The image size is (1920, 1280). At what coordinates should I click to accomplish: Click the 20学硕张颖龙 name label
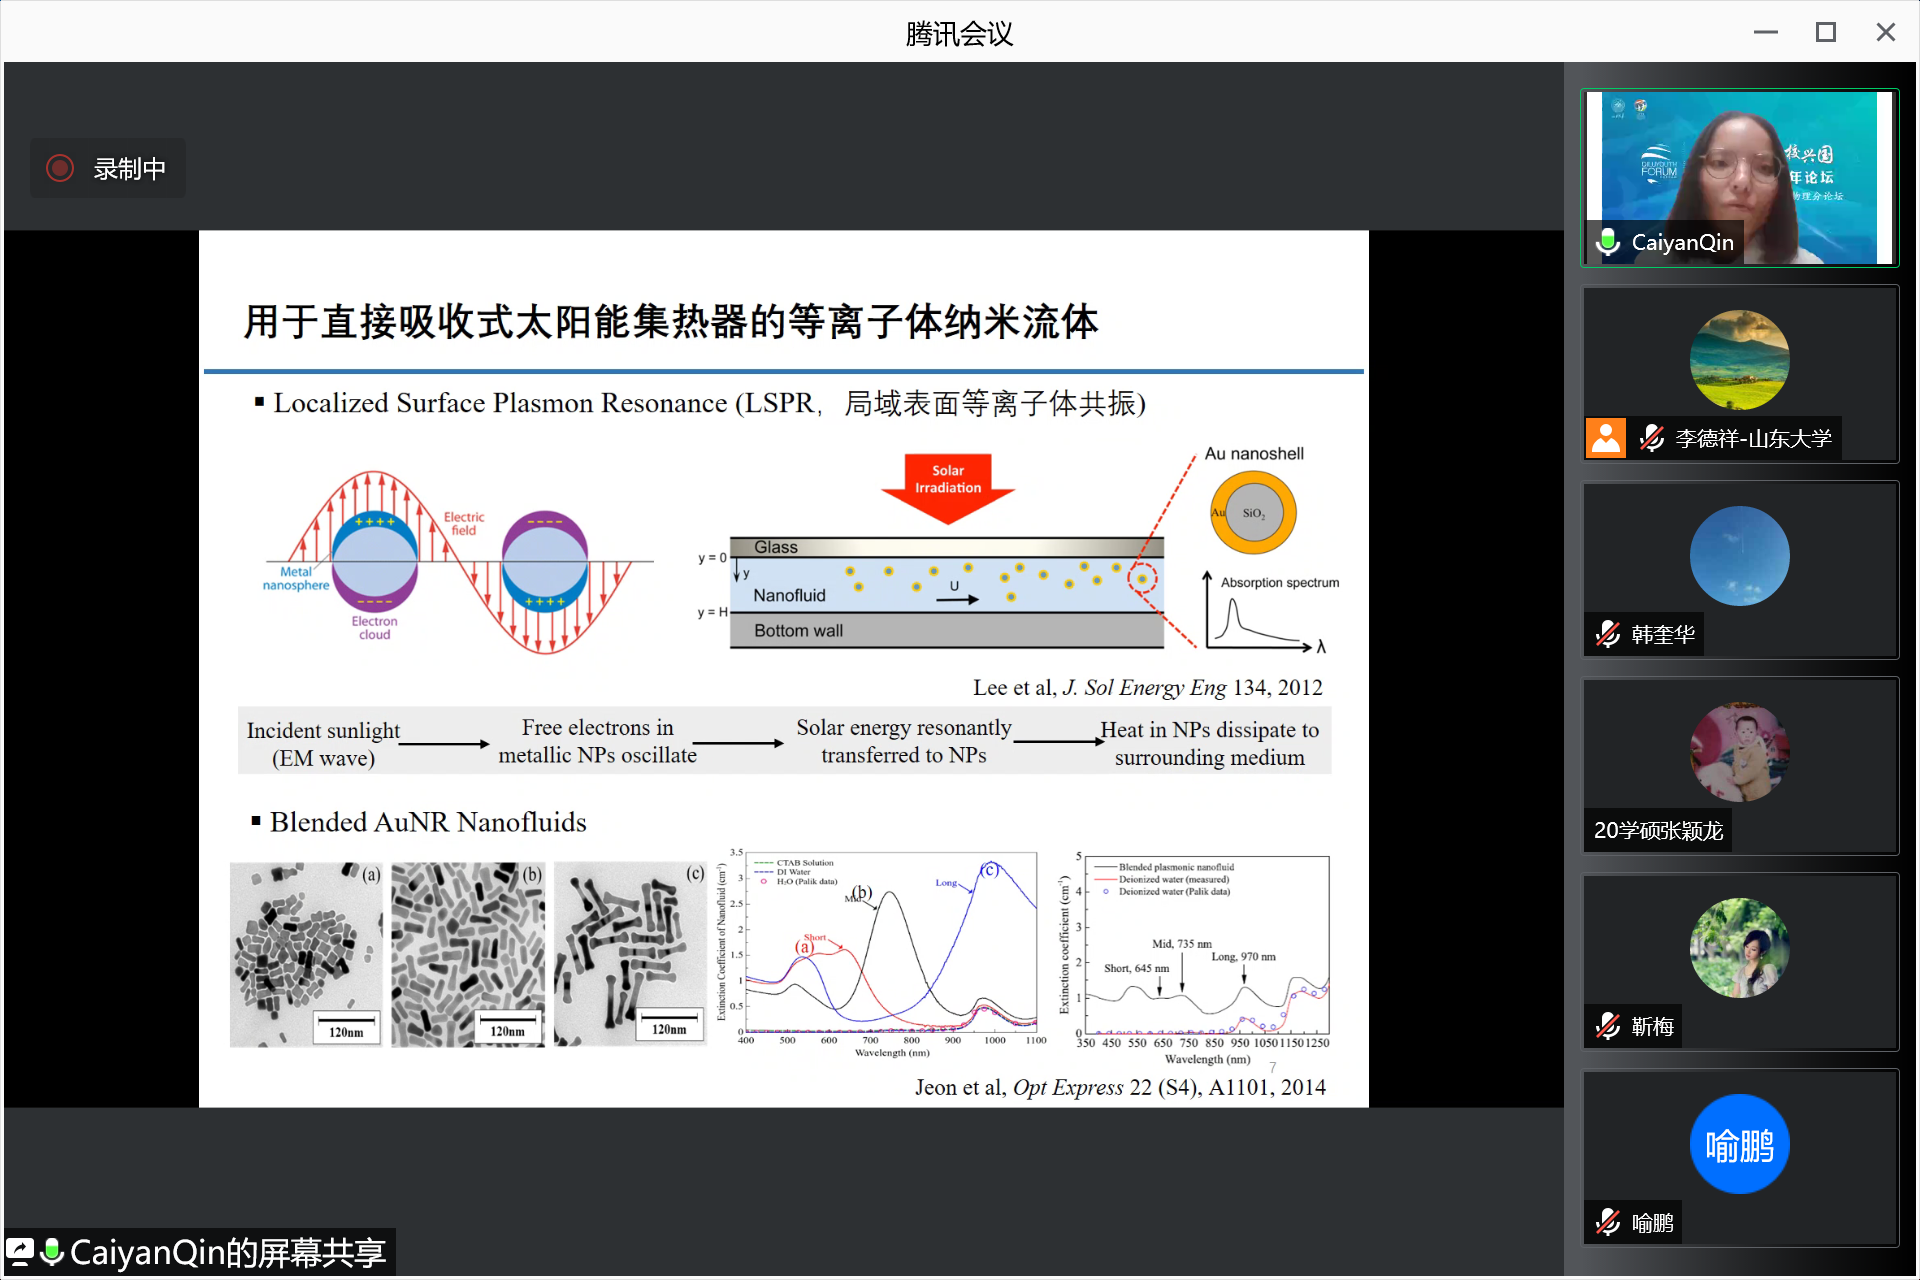point(1658,830)
